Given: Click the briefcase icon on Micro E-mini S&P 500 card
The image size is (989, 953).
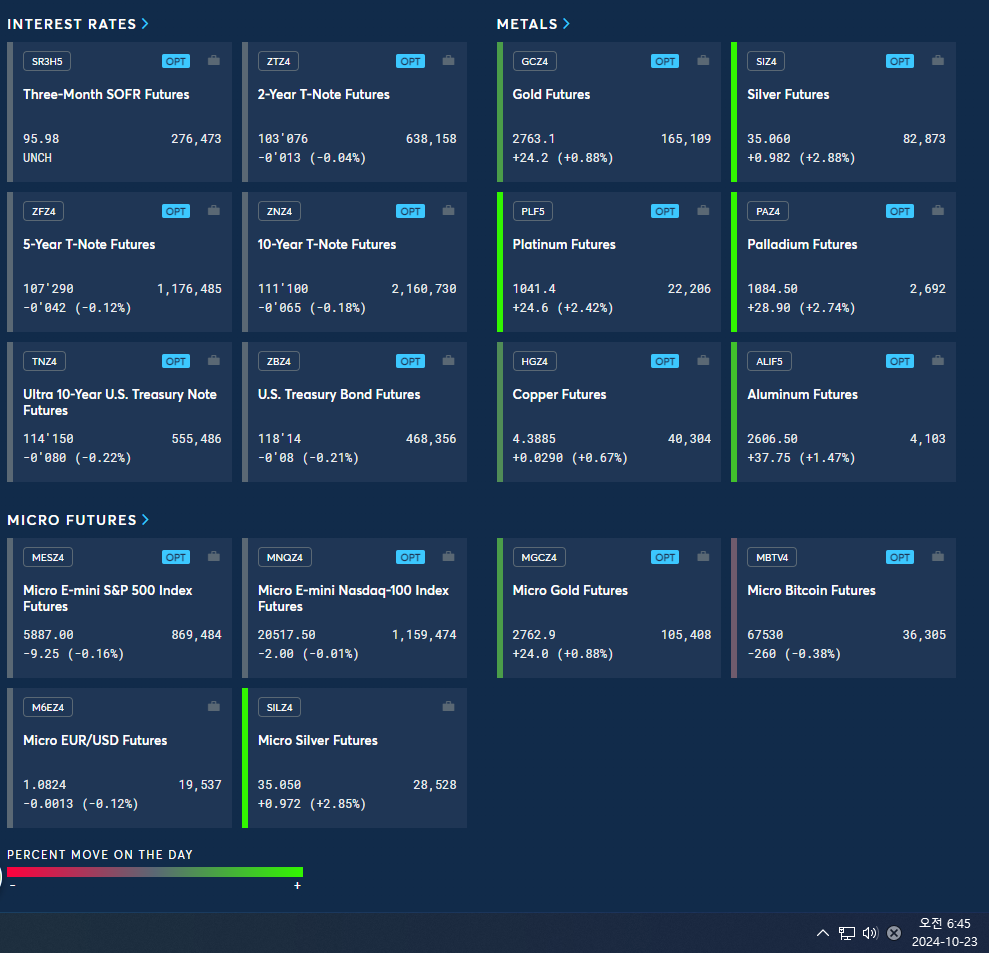Looking at the screenshot, I should tap(214, 557).
